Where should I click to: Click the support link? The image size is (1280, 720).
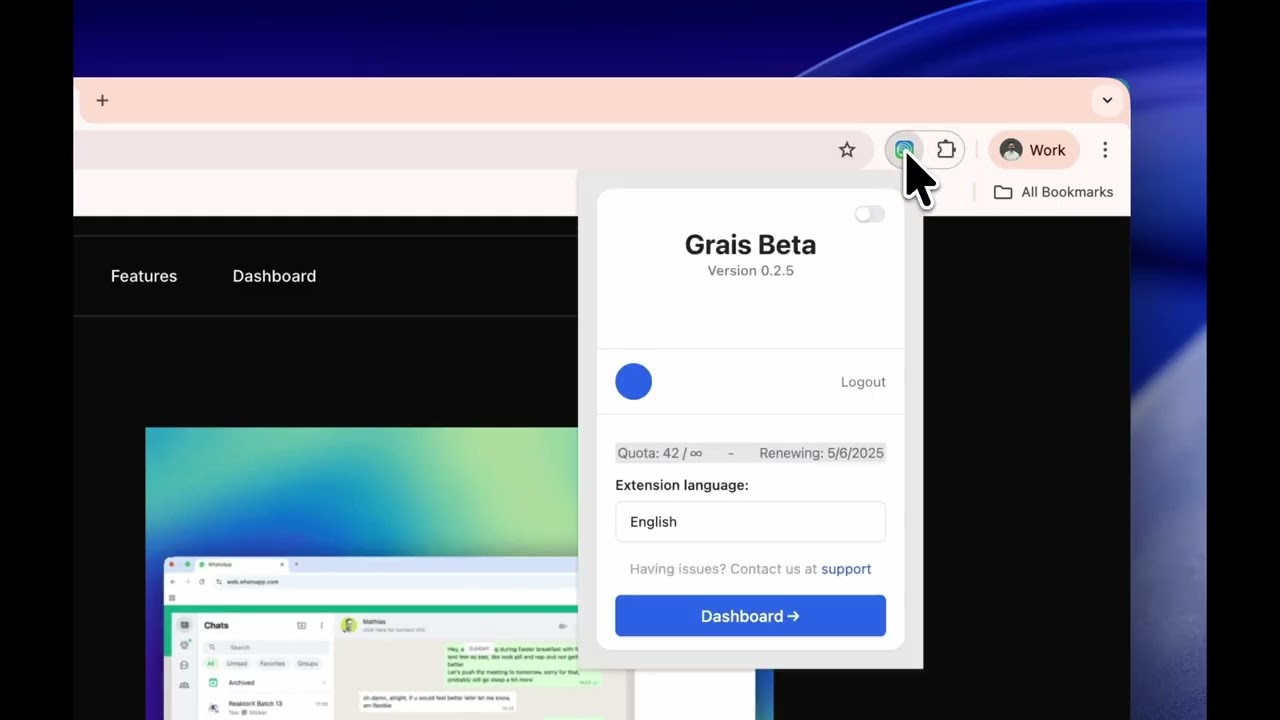pyautogui.click(x=846, y=569)
